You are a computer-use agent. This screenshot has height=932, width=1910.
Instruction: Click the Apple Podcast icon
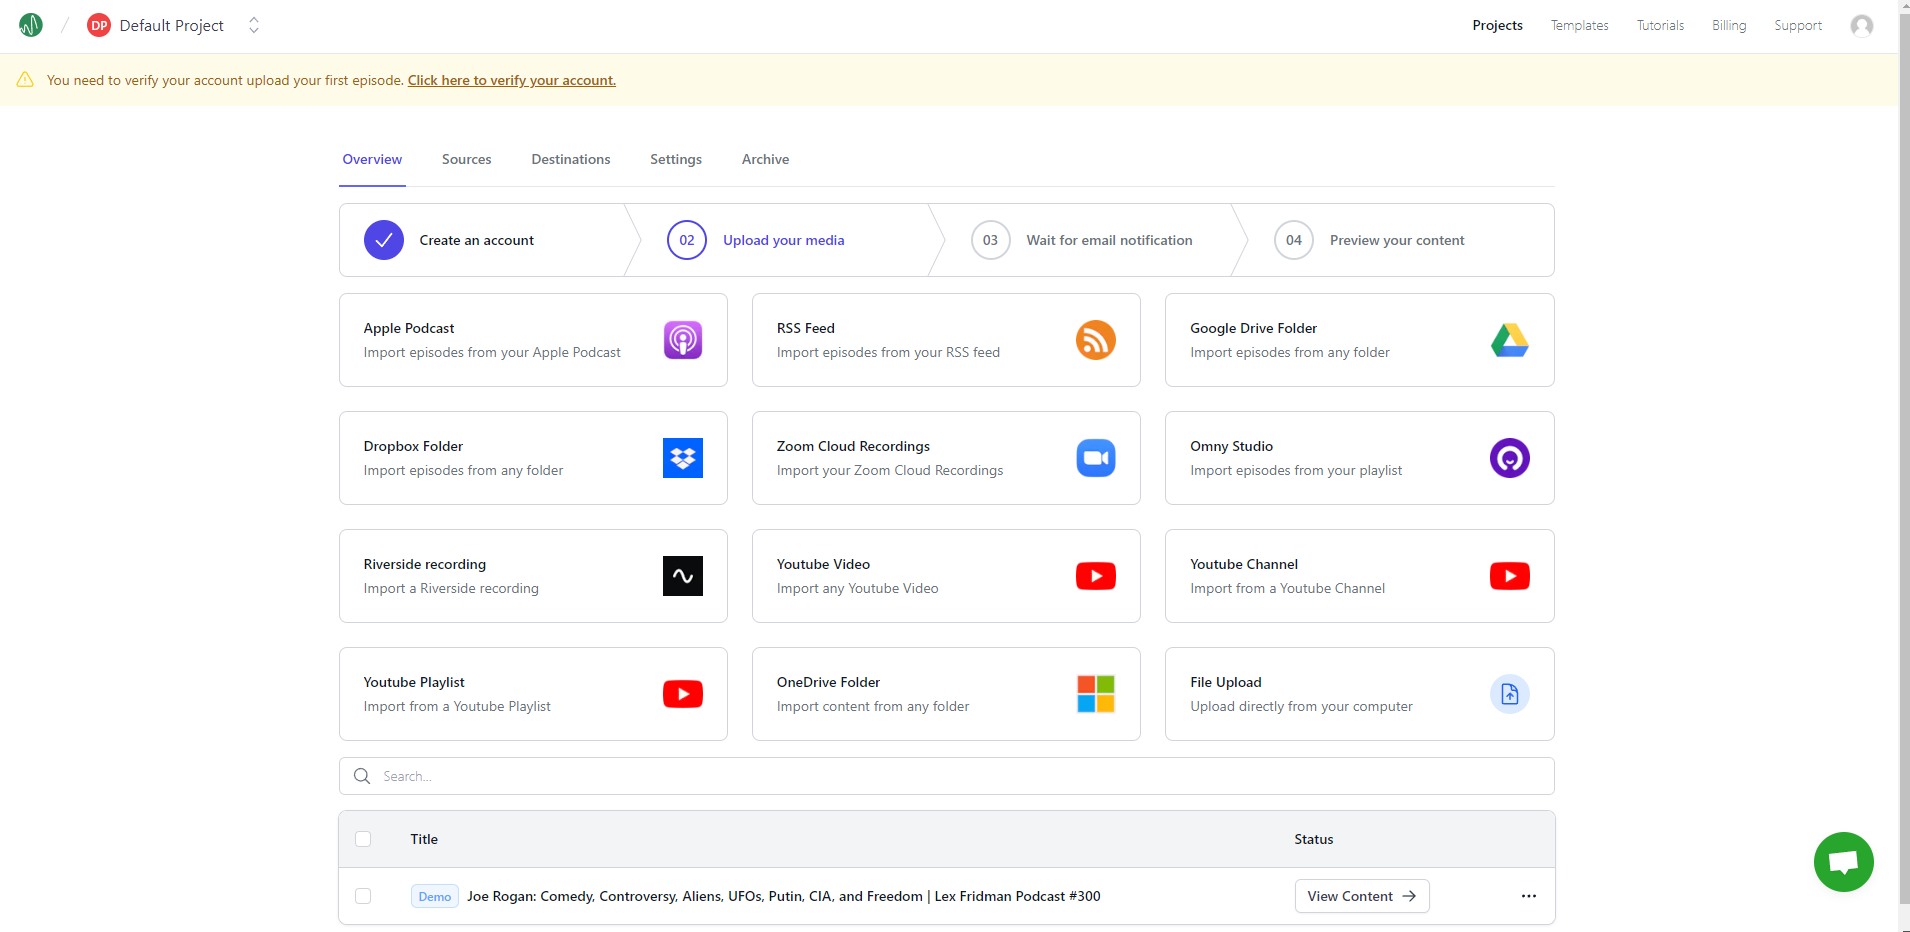(683, 340)
